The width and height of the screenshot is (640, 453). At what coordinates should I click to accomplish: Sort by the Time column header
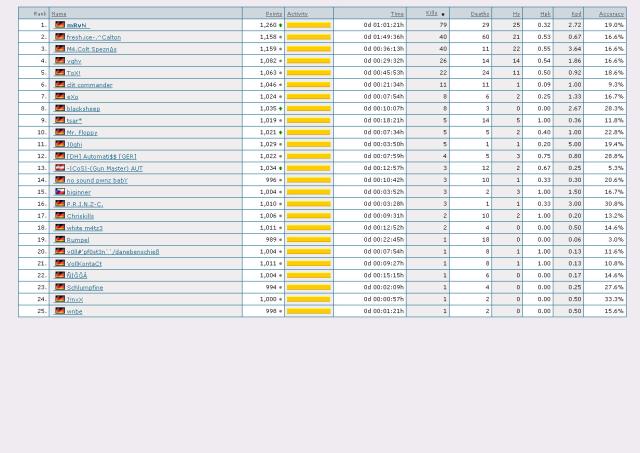(397, 14)
